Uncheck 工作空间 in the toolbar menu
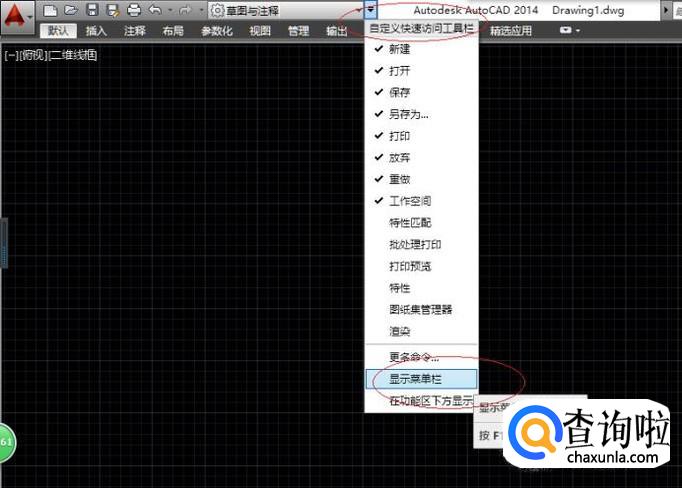The image size is (682, 488). (x=421, y=201)
